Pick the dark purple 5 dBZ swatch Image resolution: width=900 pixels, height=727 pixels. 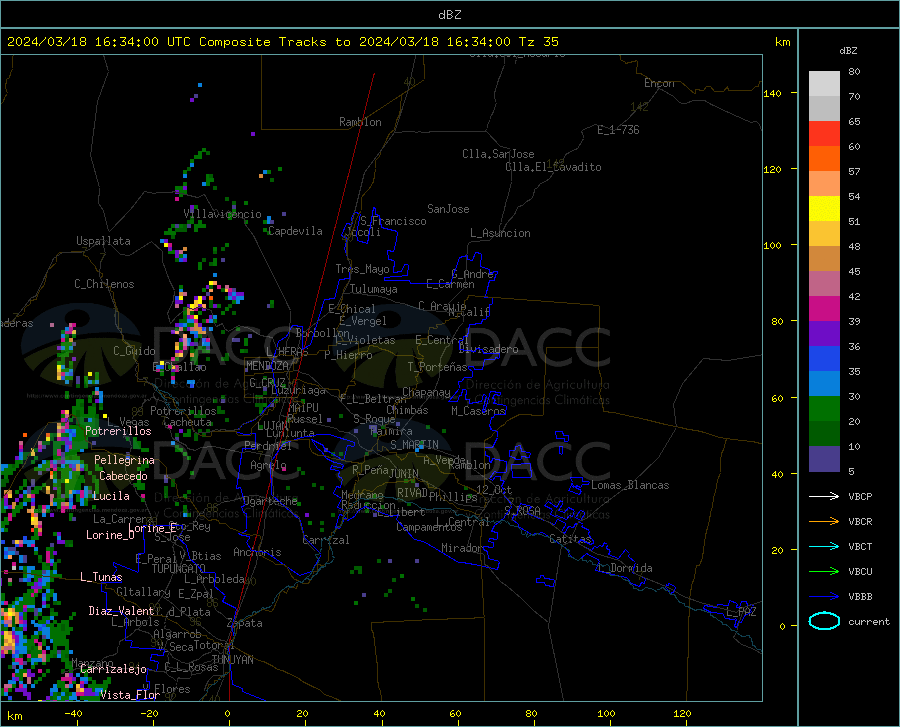[824, 458]
